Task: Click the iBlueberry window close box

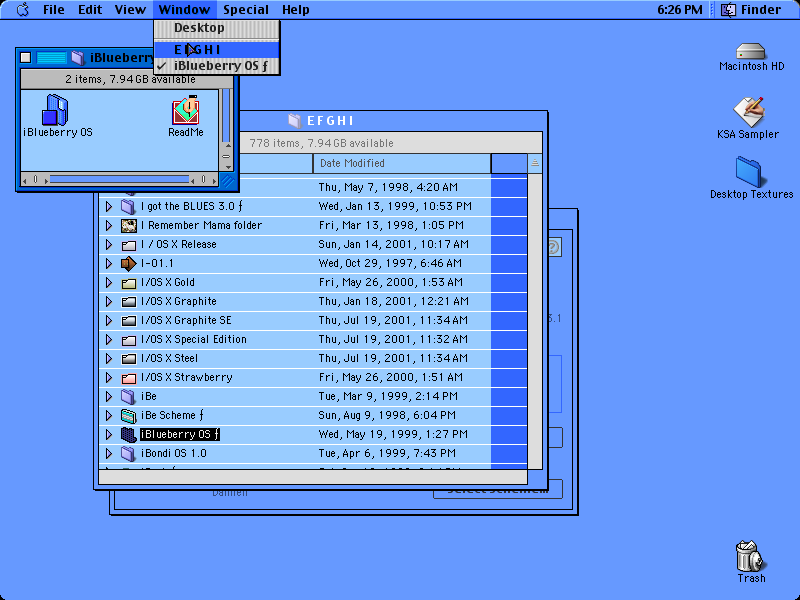Action: pos(26,58)
